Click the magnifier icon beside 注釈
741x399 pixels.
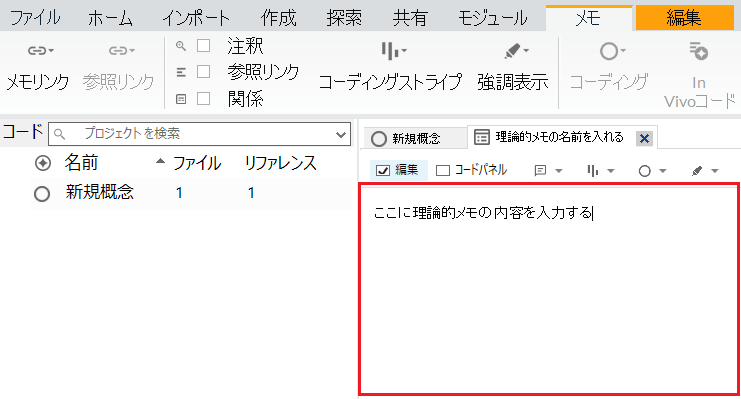(x=181, y=46)
